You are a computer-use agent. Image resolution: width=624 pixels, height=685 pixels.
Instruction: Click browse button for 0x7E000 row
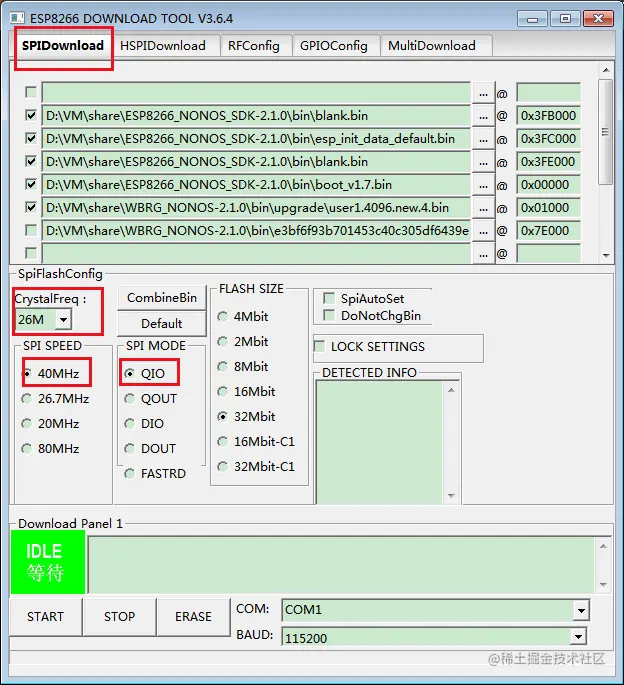click(x=483, y=232)
